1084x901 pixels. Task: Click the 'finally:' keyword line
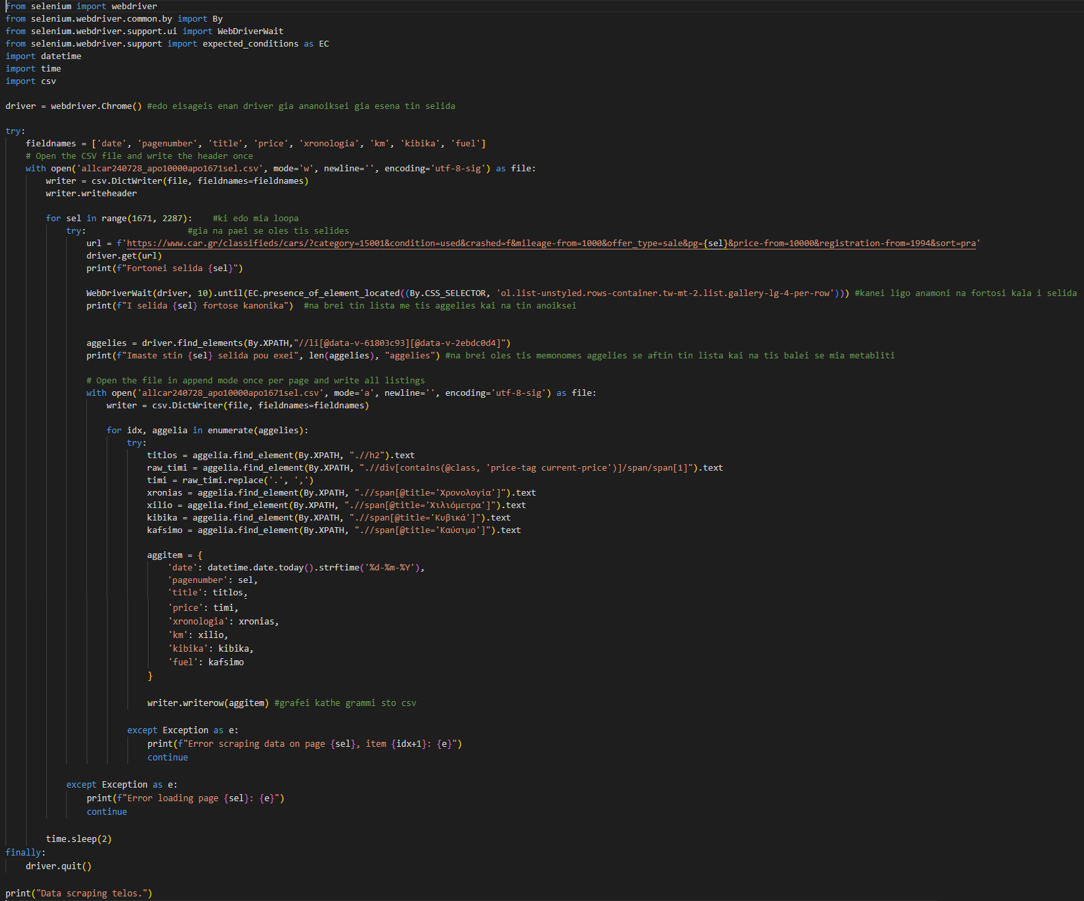(x=26, y=853)
